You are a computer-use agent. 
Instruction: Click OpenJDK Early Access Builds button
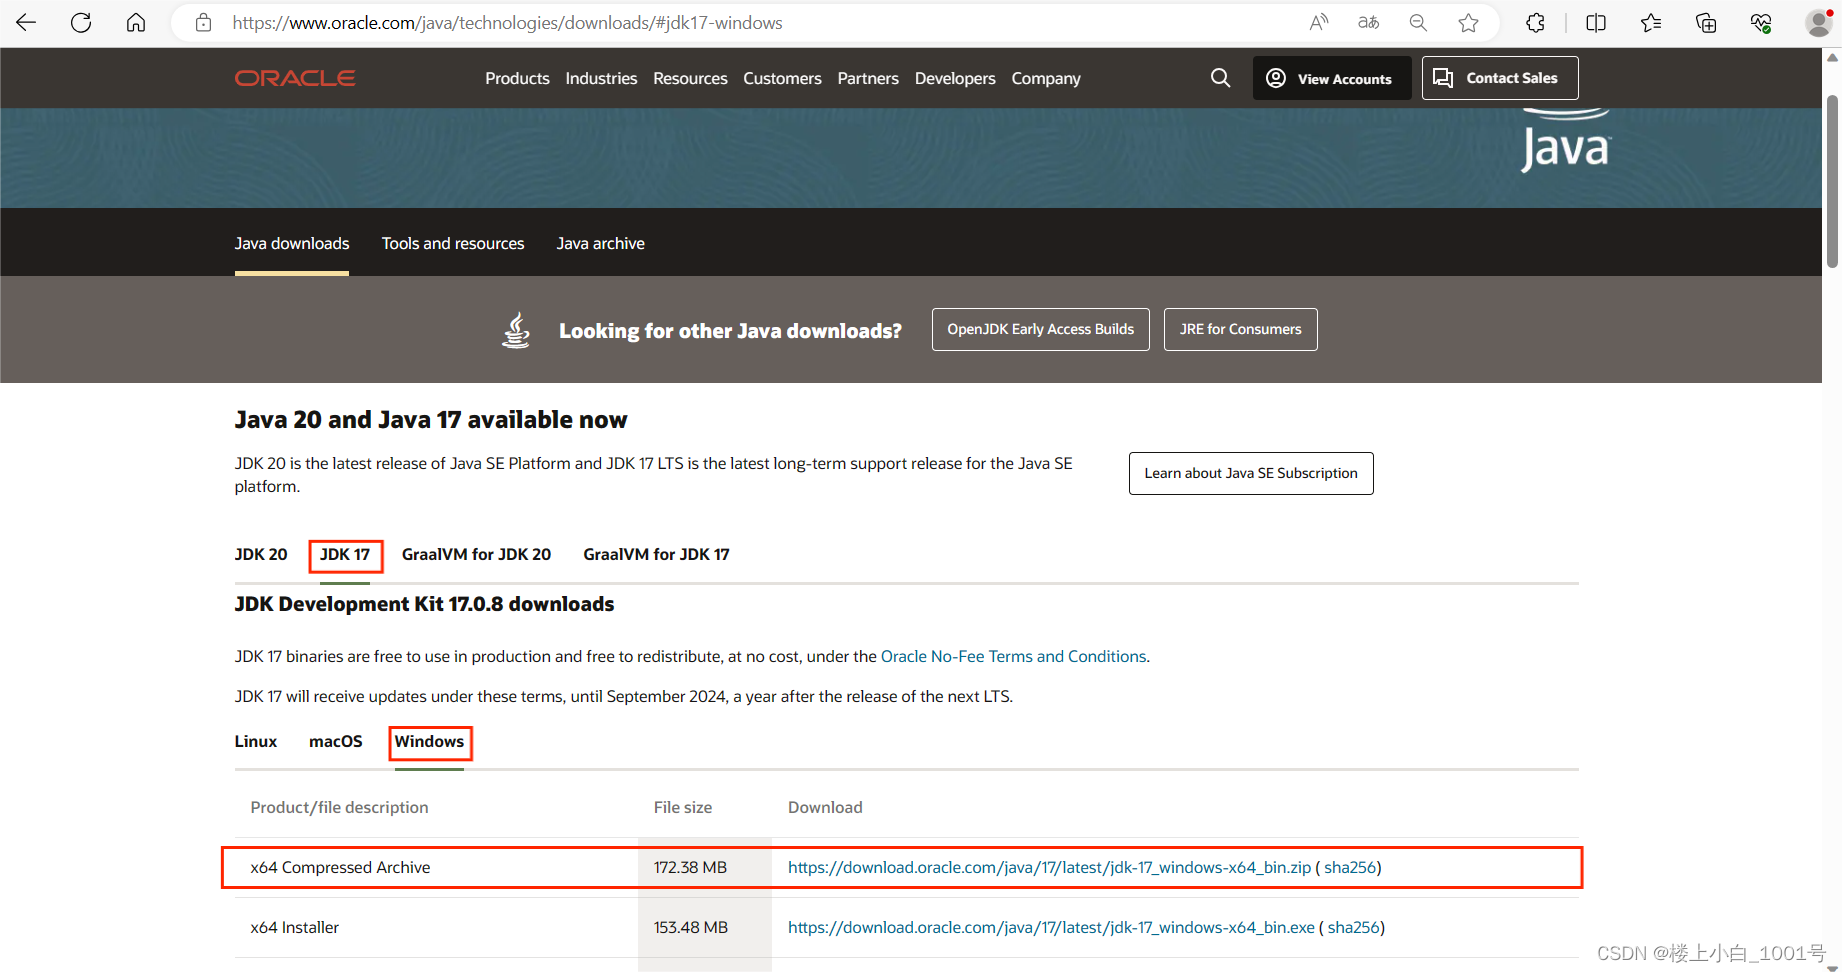tap(1040, 329)
